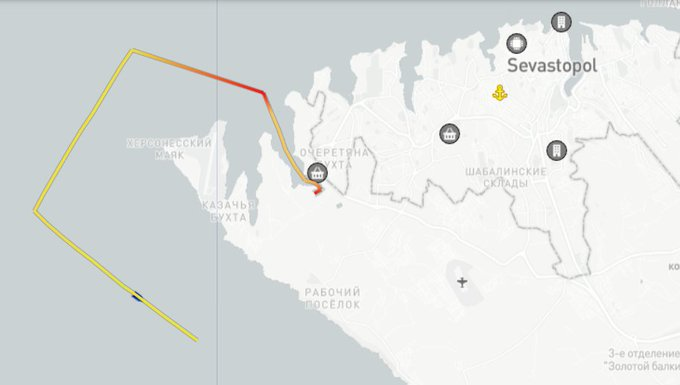Screen dimensions: 680x385
Task: Click the Очеретяна бухта label
Action: click(334, 158)
